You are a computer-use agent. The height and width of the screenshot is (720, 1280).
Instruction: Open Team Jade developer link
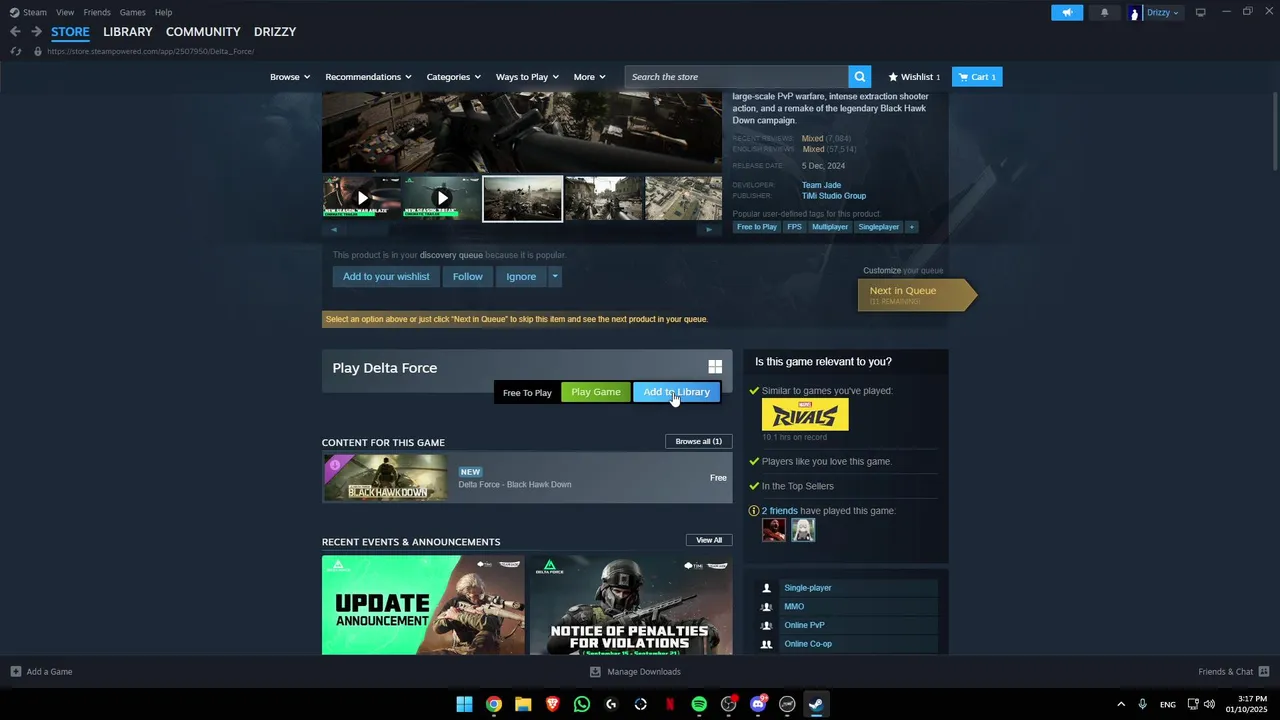821,185
